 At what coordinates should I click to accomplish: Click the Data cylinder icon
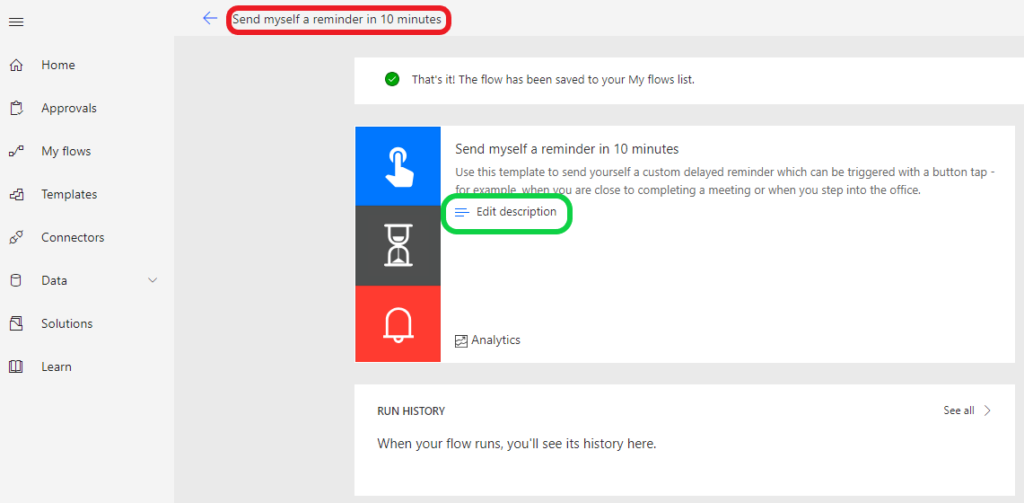(16, 281)
